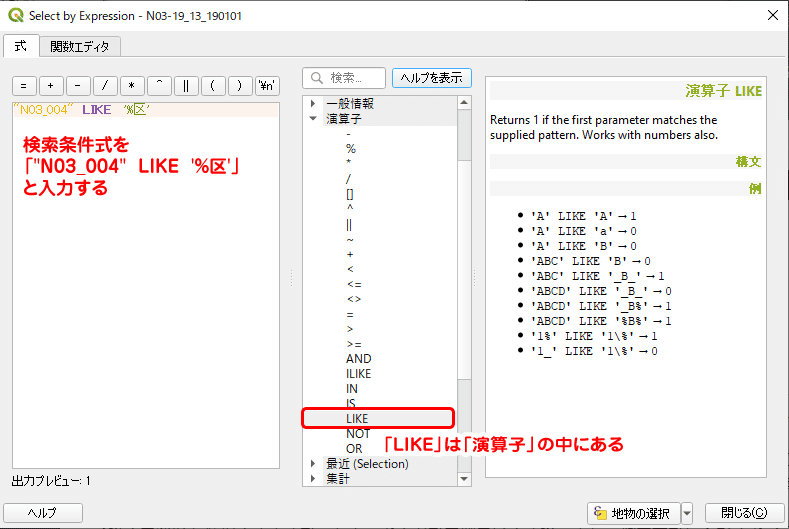This screenshot has width=789, height=529.
Task: Select the '~' operator in list
Action: [x=350, y=240]
